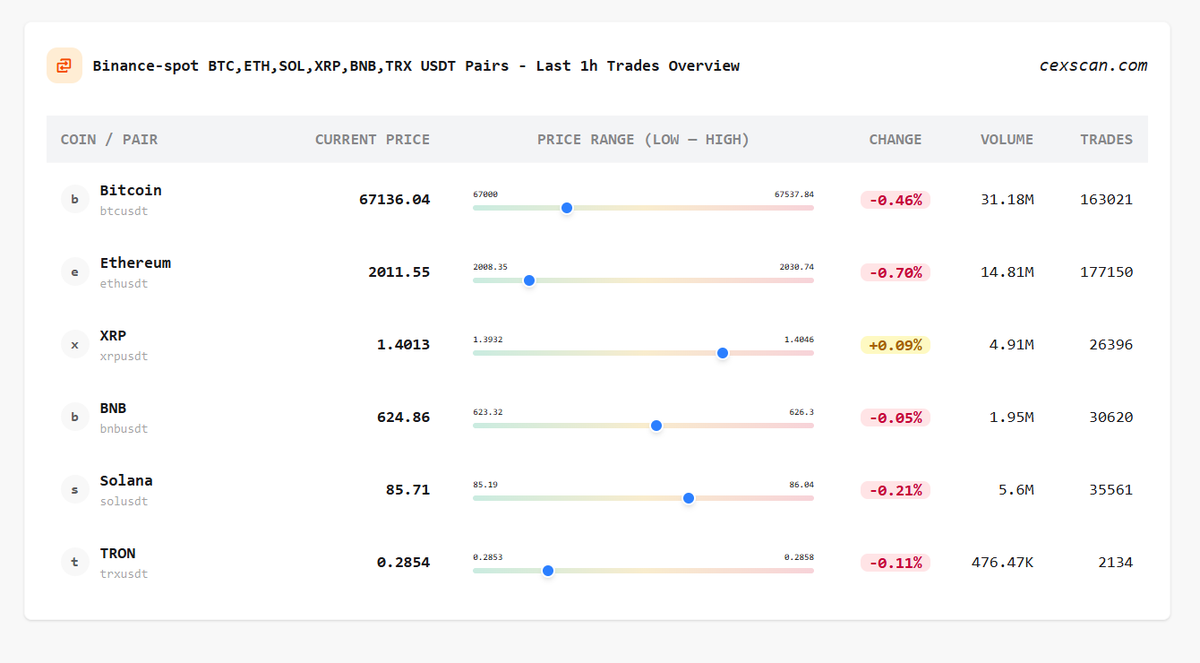This screenshot has width=1200, height=663.
Task: Click the xrpusdt pair label
Action: (x=124, y=356)
